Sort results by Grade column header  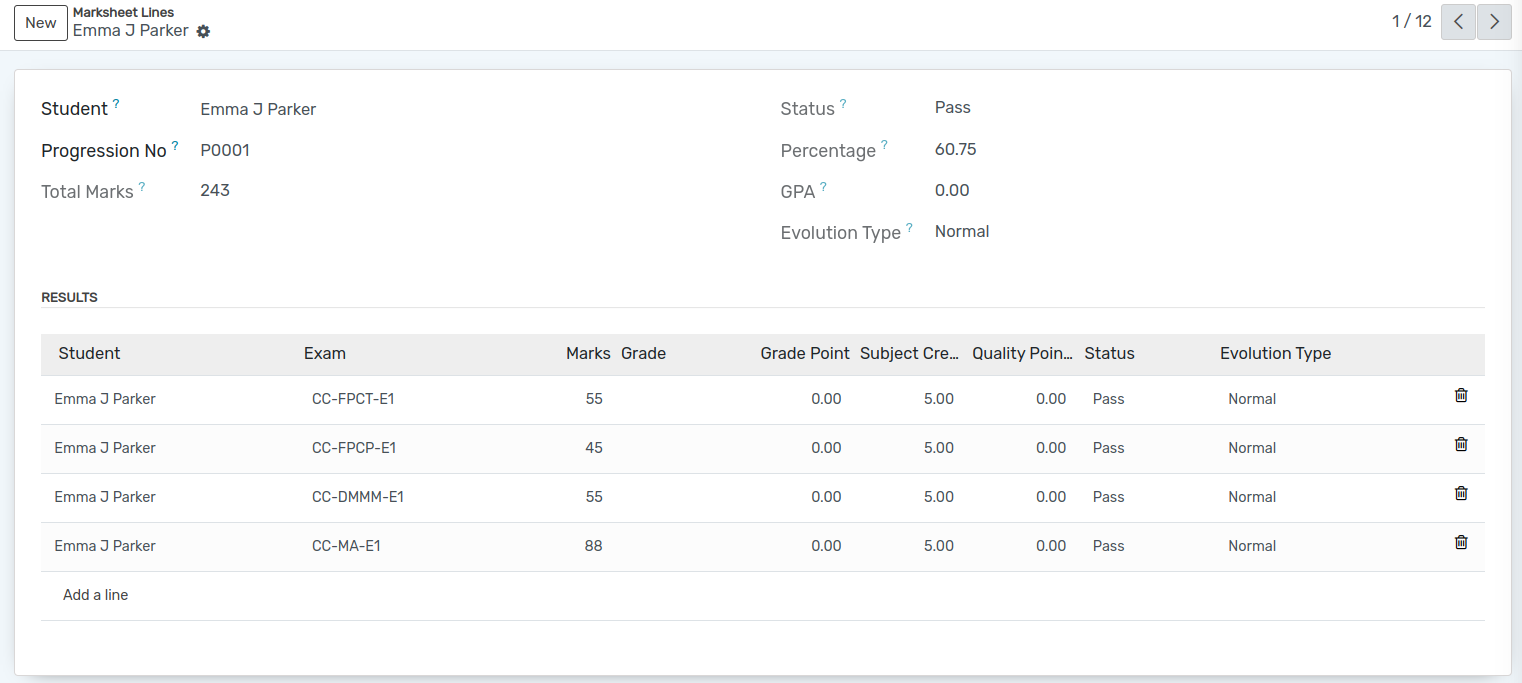[x=643, y=353]
